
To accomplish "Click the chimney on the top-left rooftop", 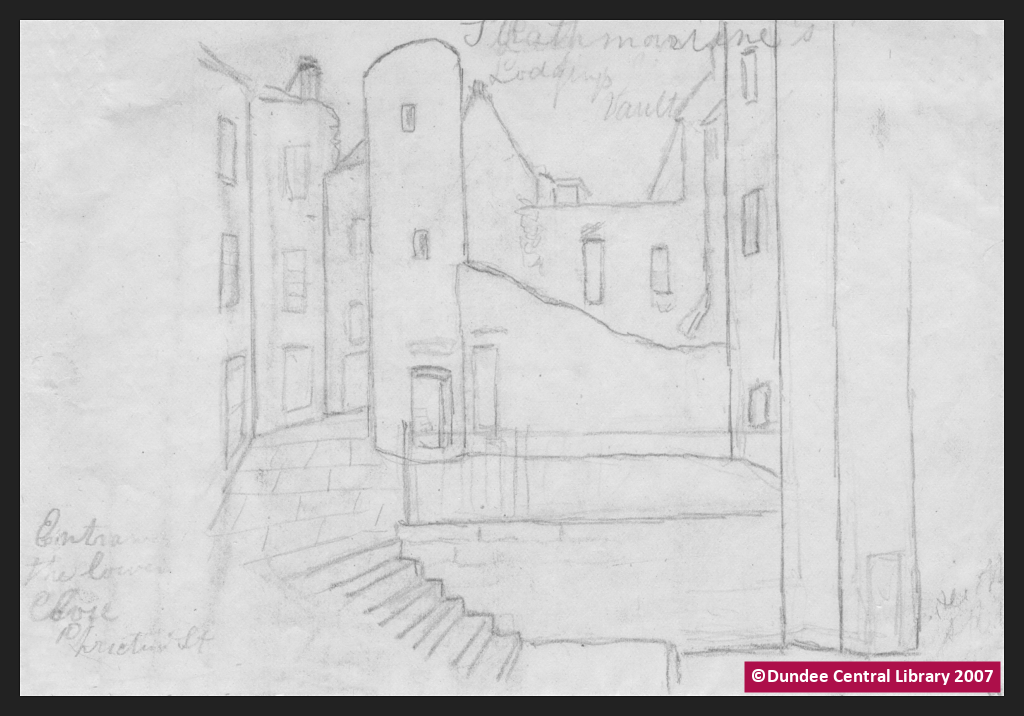I will (305, 78).
